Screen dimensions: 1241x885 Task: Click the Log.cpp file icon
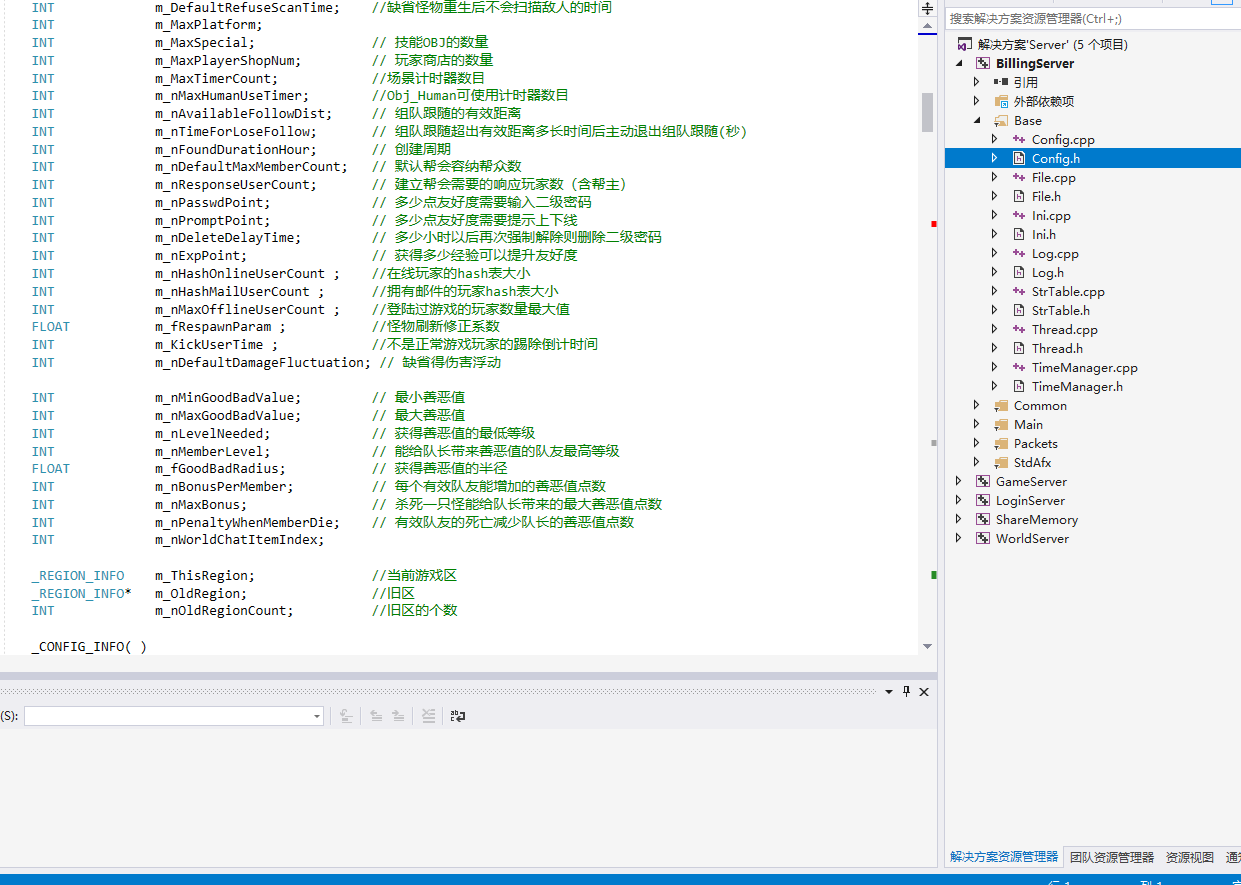[1019, 254]
